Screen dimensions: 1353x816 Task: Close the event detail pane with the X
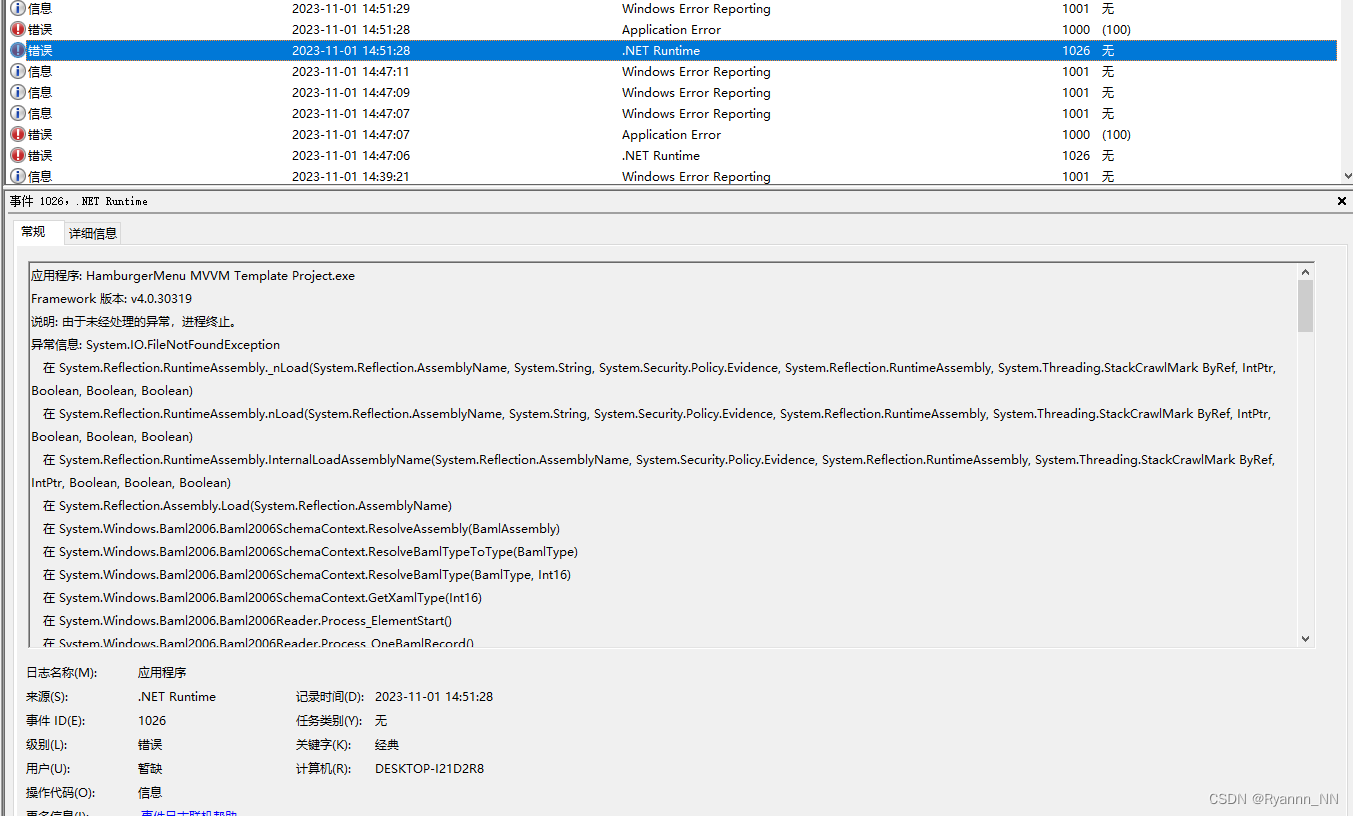pos(1341,200)
